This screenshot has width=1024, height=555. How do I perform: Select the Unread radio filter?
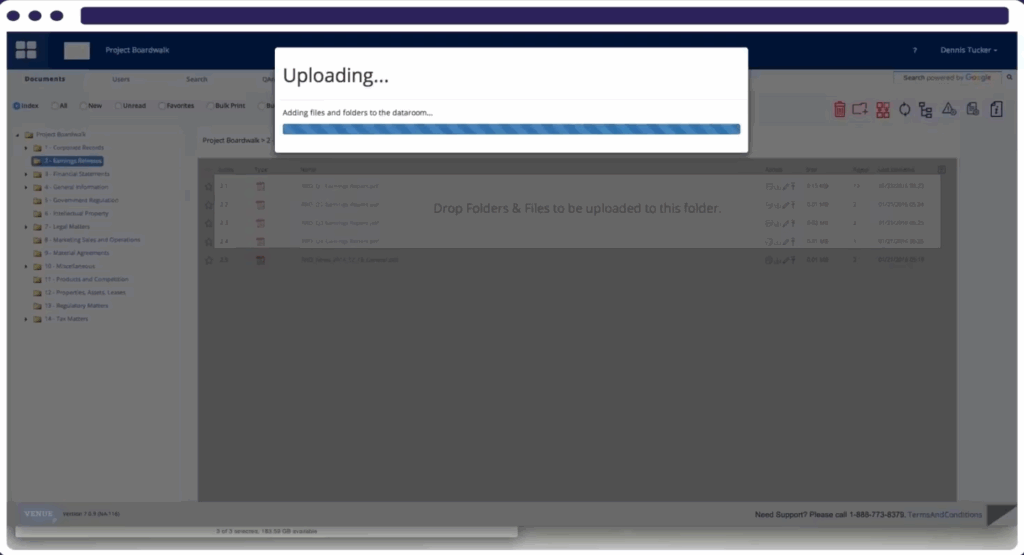pyautogui.click(x=119, y=105)
